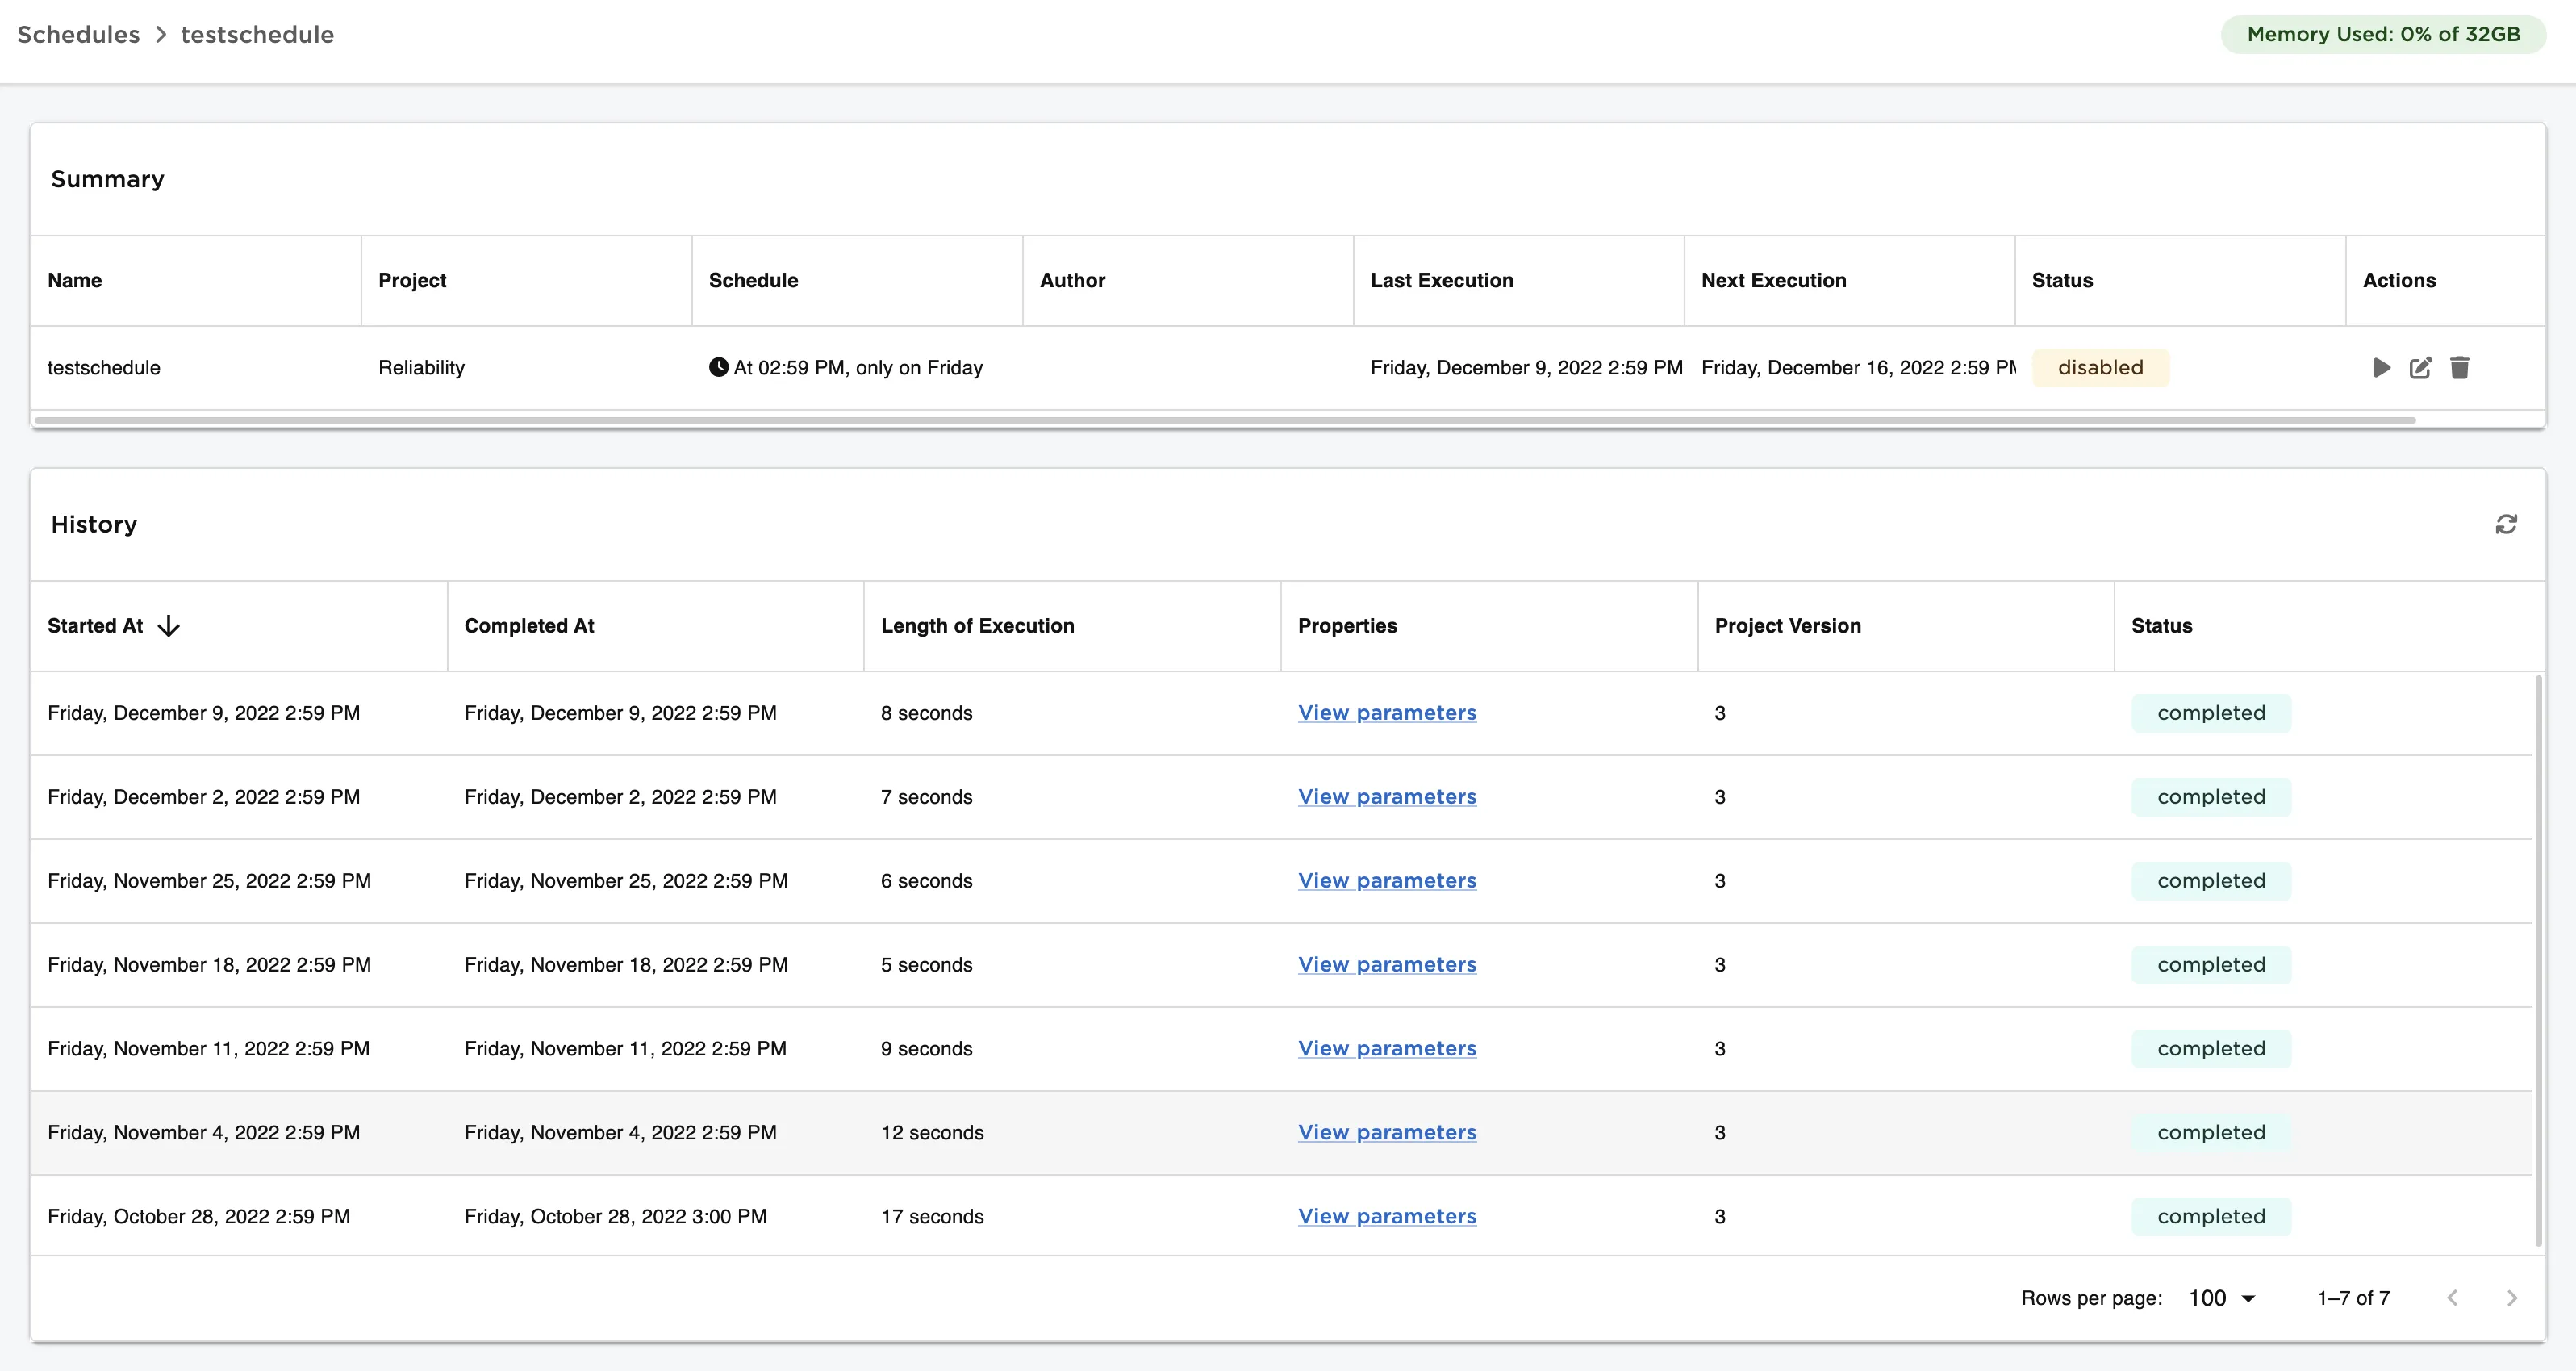
Task: Navigate to Schedules breadcrumb
Action: (x=78, y=34)
